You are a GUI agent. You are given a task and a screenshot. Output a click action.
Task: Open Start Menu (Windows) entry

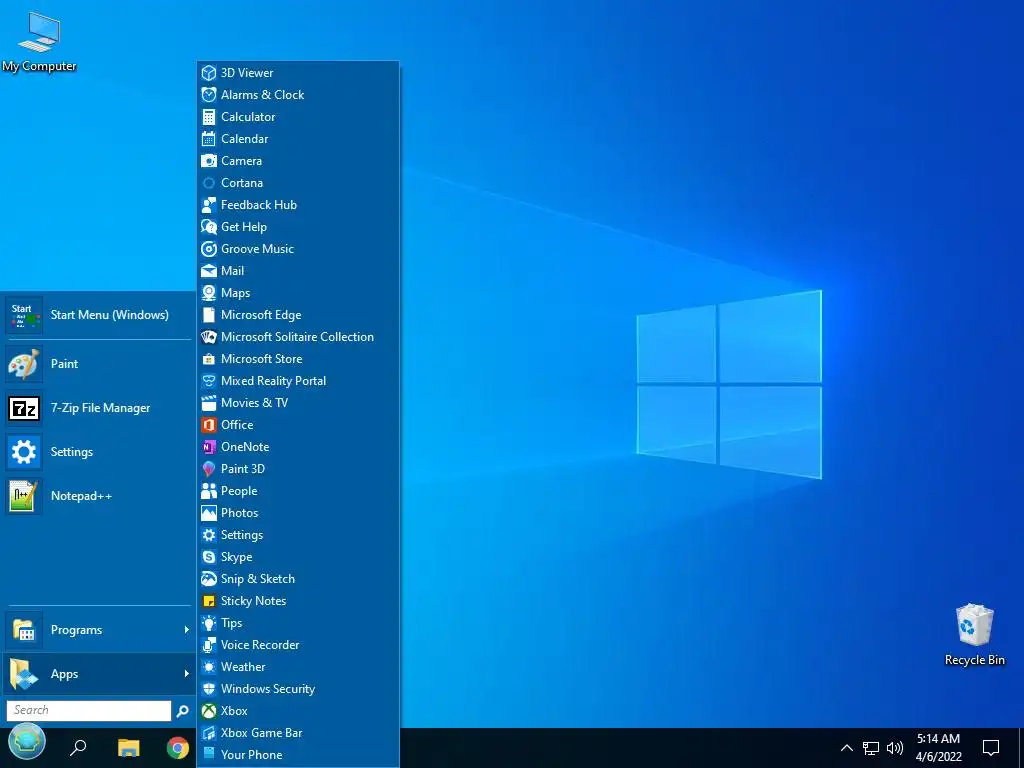[x=99, y=315]
